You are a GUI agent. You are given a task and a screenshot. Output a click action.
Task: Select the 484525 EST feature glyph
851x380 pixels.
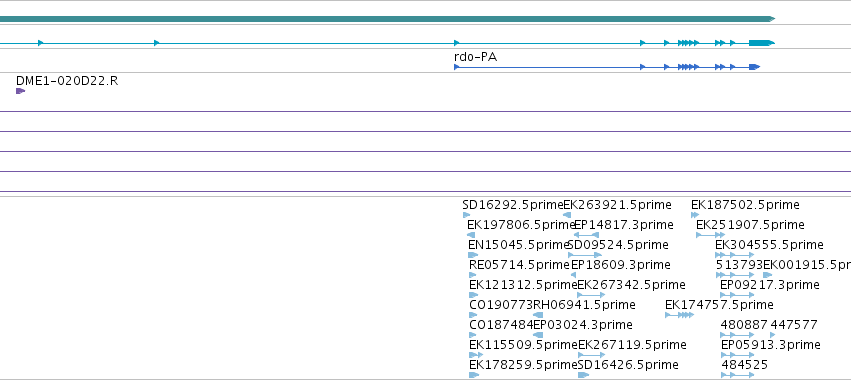[x=738, y=375]
